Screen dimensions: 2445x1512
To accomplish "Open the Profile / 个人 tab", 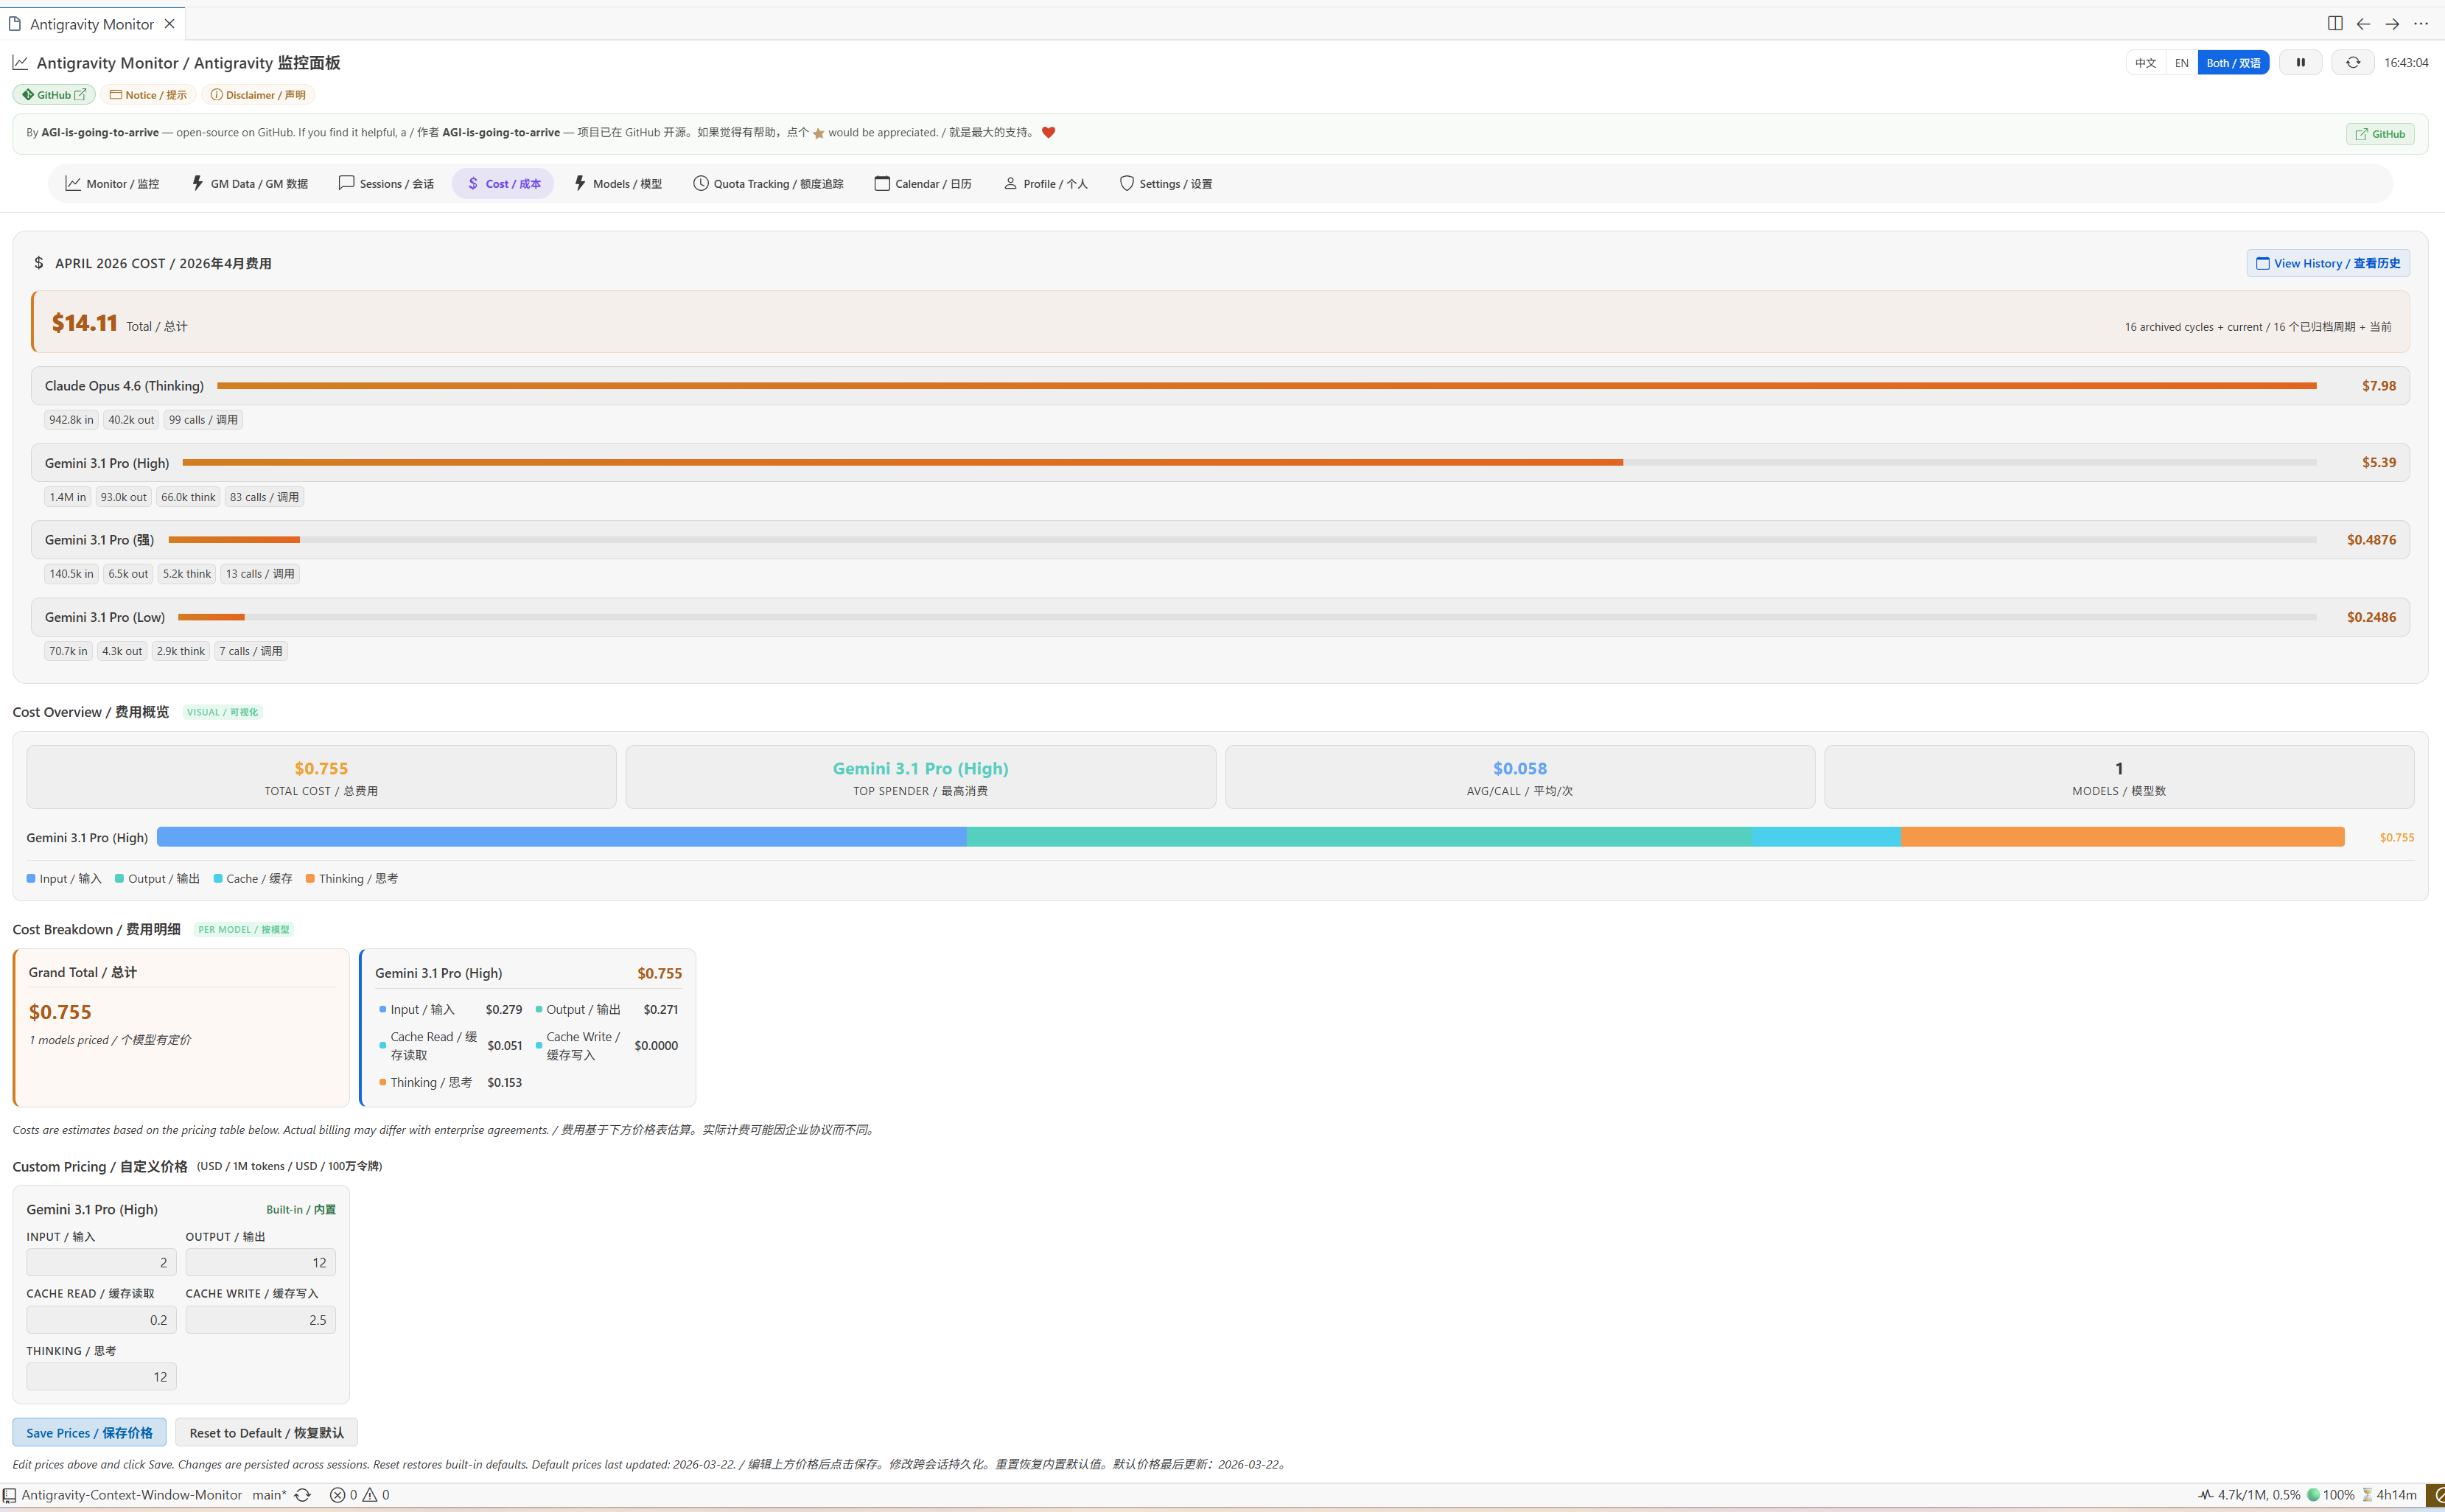I will (1045, 183).
